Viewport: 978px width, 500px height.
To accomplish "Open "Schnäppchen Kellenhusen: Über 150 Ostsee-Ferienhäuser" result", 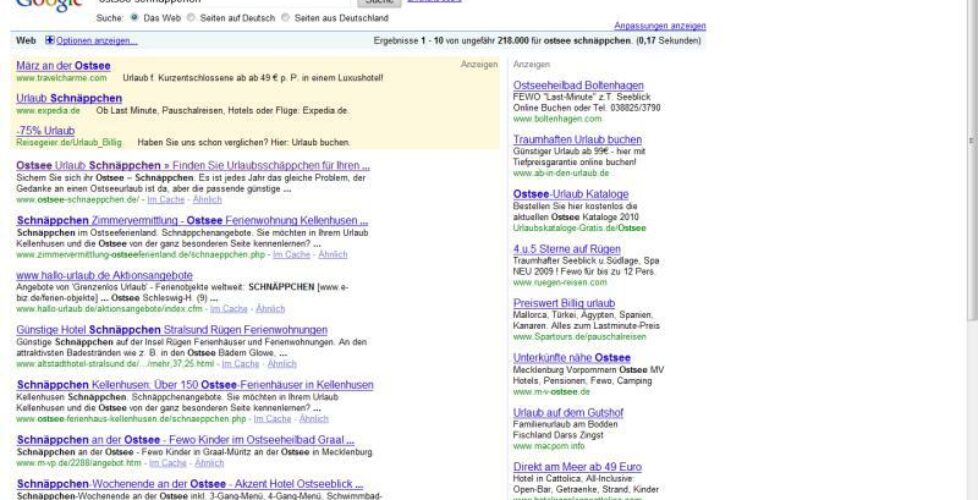I will [x=195, y=385].
